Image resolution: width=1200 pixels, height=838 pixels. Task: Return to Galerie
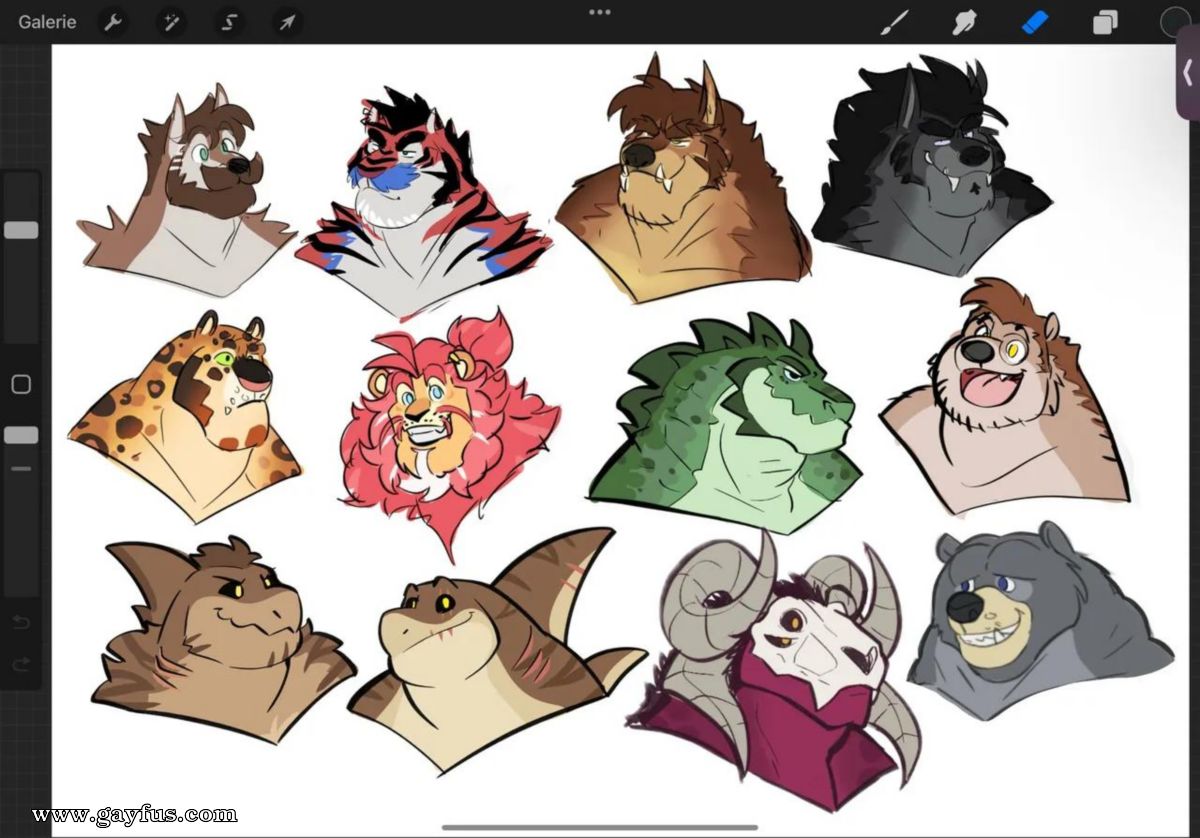pos(47,22)
